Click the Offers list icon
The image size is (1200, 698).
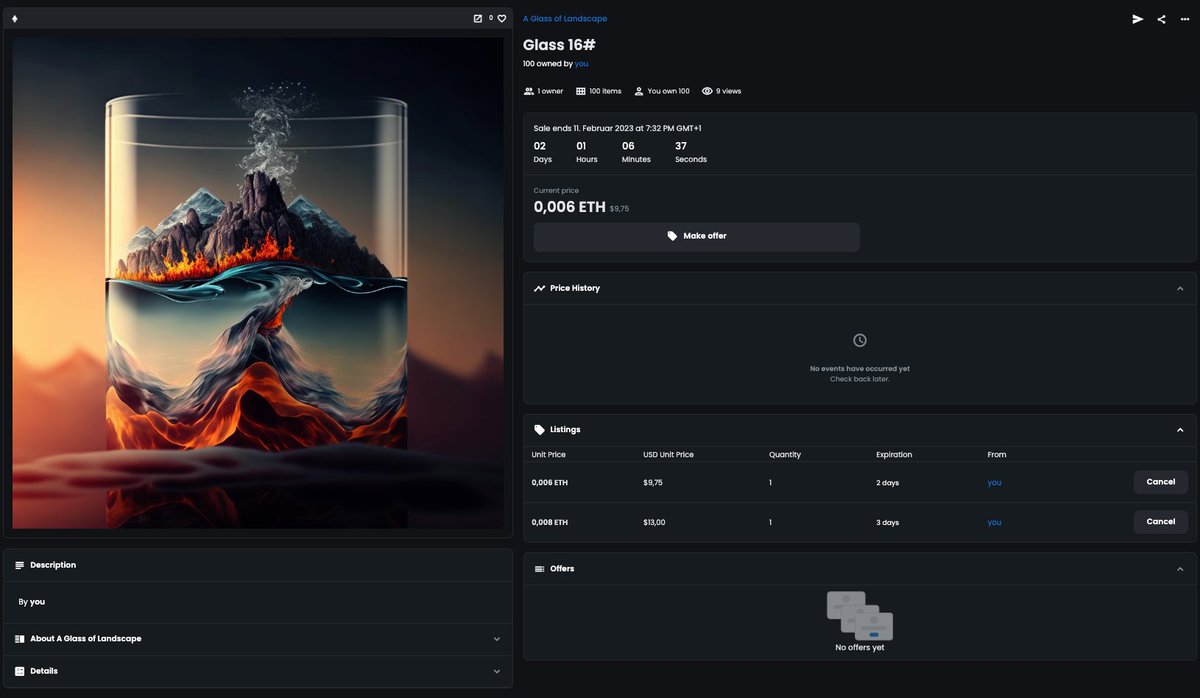540,569
